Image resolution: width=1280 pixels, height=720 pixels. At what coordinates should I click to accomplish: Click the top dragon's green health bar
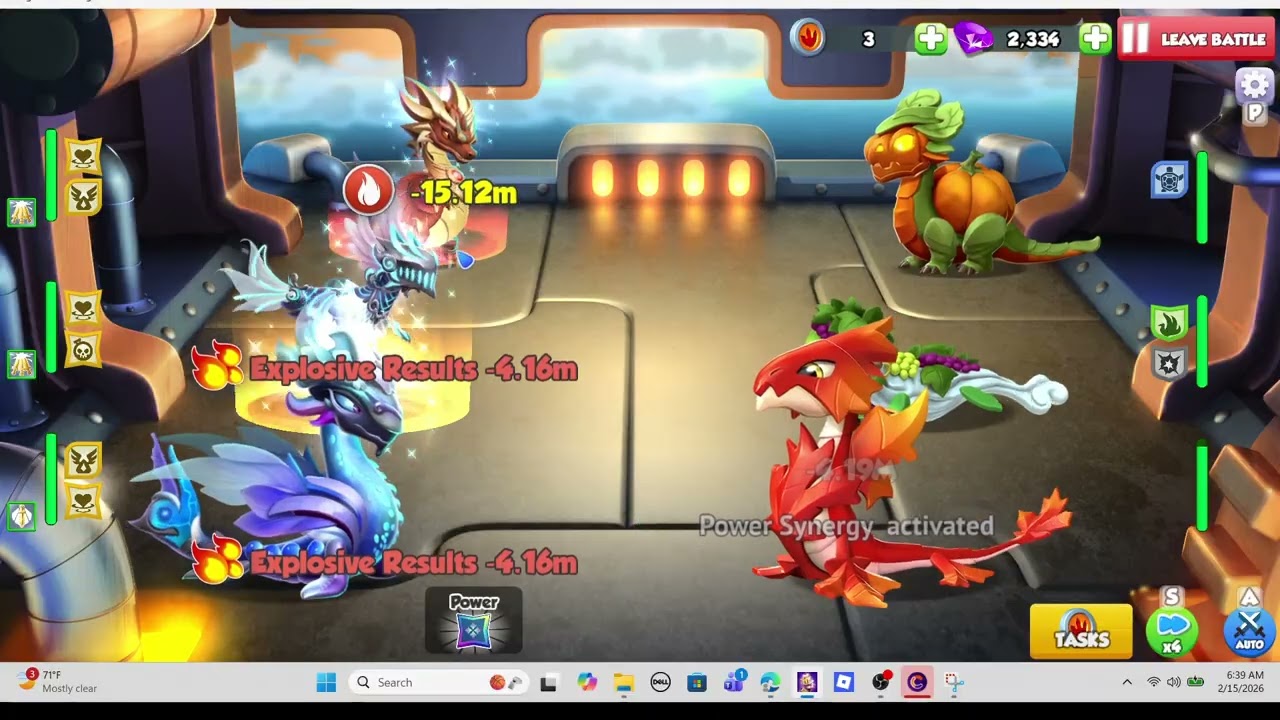[51, 176]
